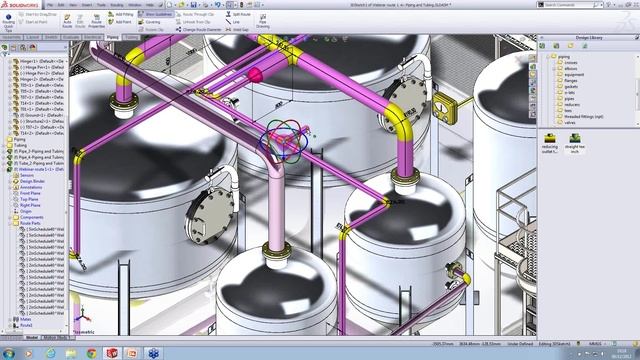
Task: Open the Routing menu
Action: 117,5
